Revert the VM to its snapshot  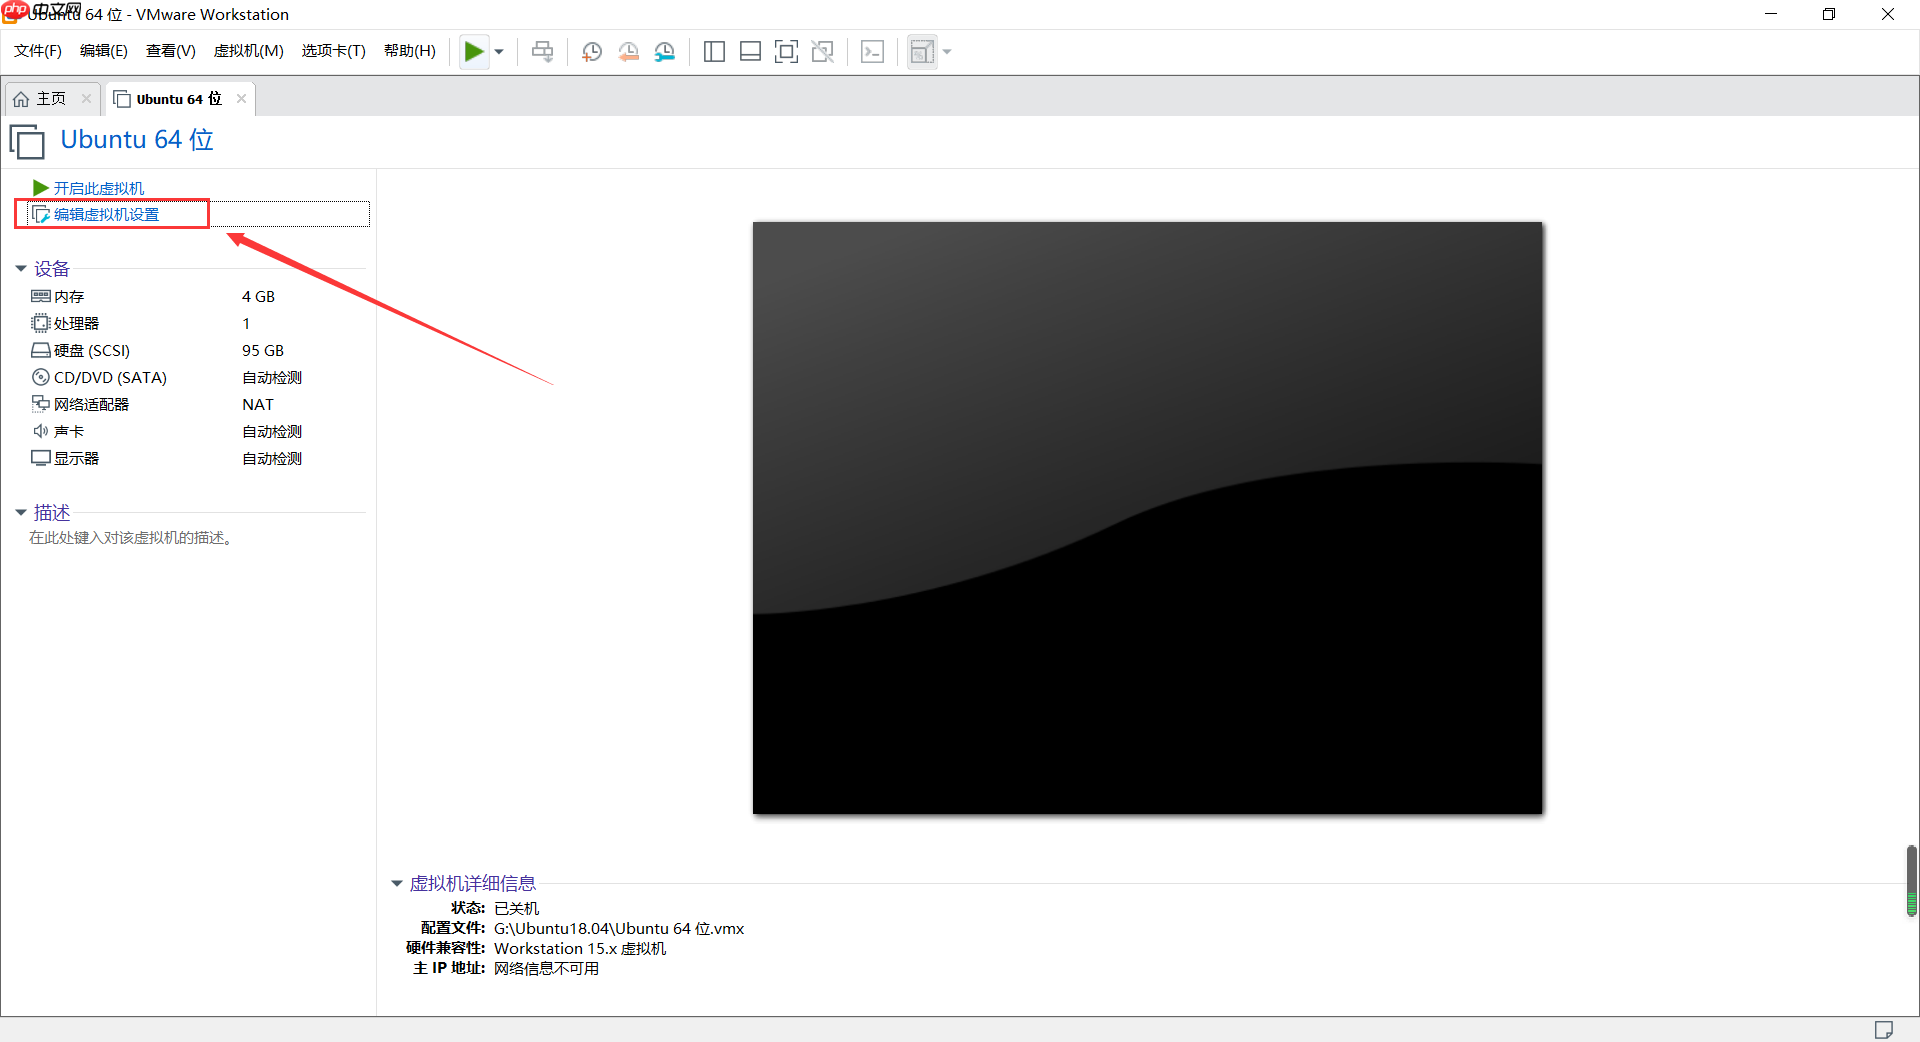point(629,51)
